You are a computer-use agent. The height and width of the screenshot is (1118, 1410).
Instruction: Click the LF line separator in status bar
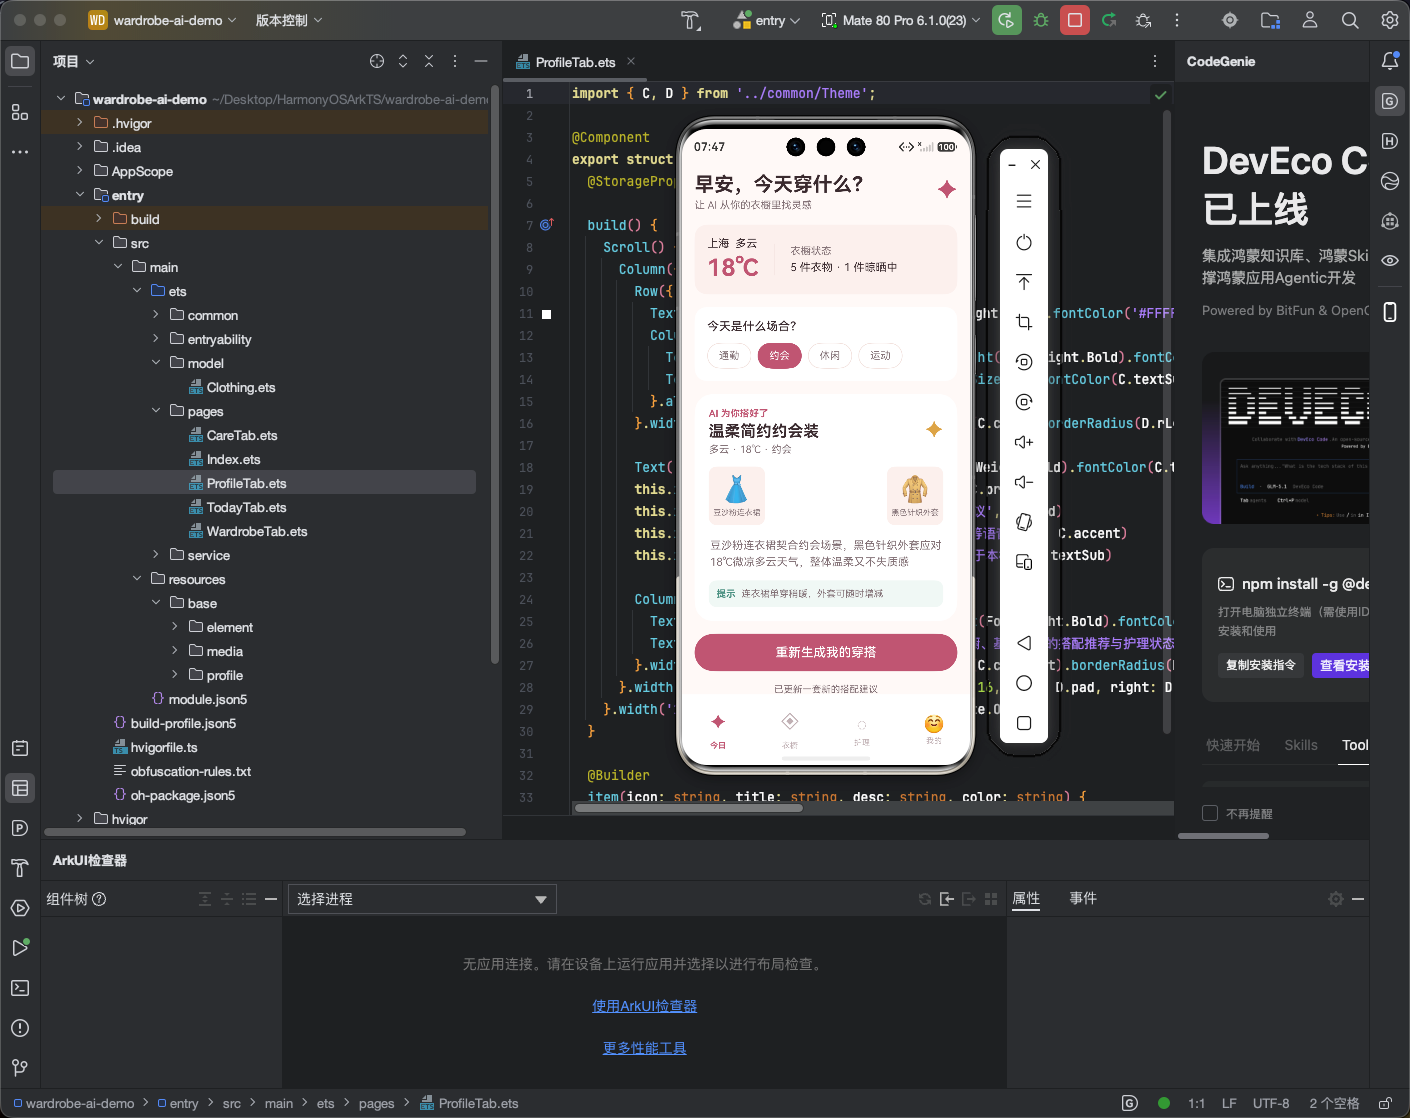[1229, 1103]
